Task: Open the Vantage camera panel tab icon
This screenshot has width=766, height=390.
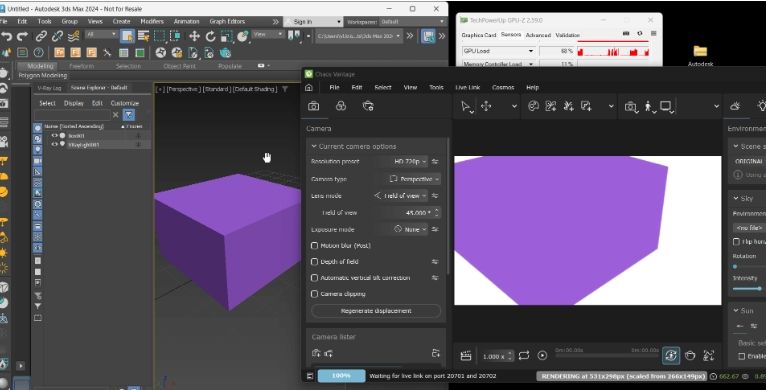Action: (314, 106)
